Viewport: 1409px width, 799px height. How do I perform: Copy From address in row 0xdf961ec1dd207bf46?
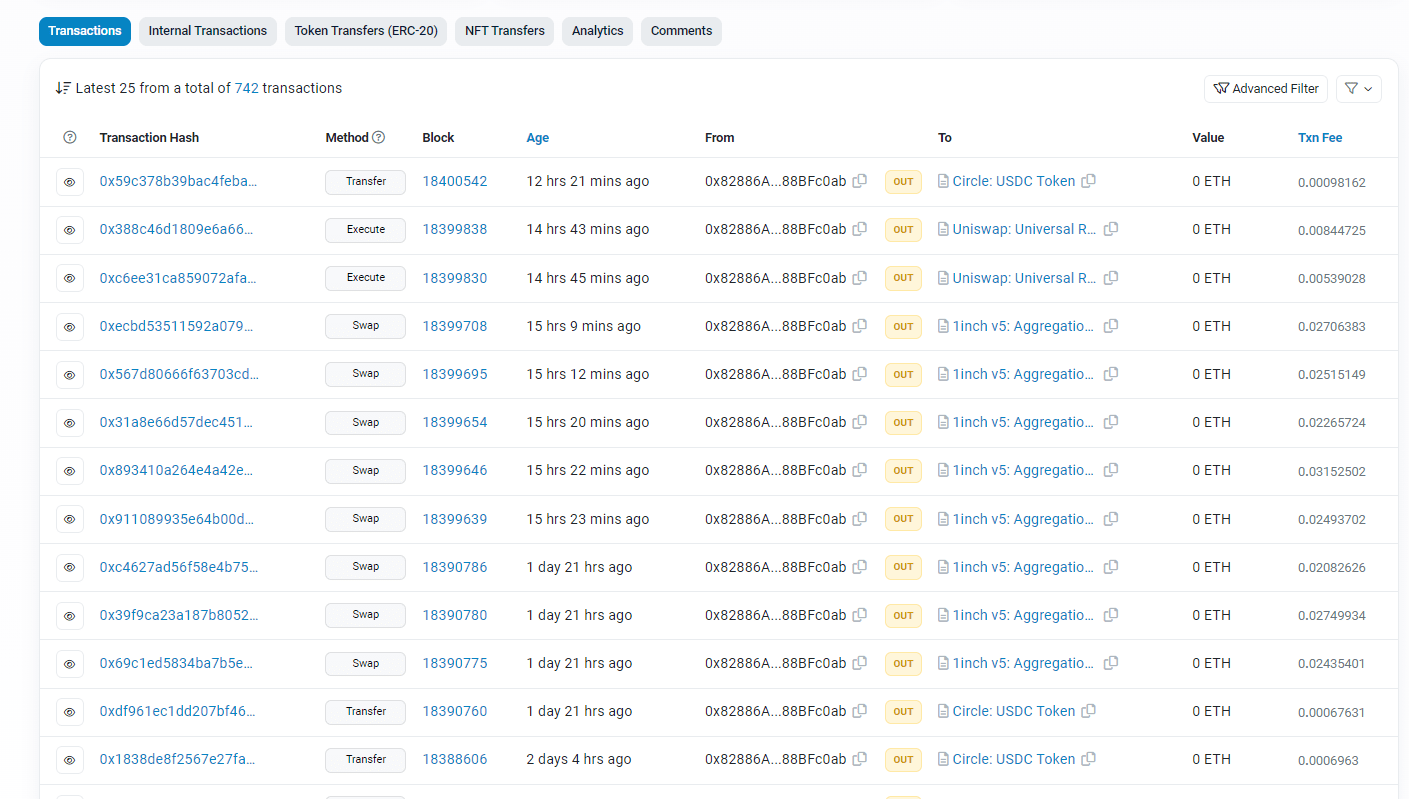[x=860, y=711]
